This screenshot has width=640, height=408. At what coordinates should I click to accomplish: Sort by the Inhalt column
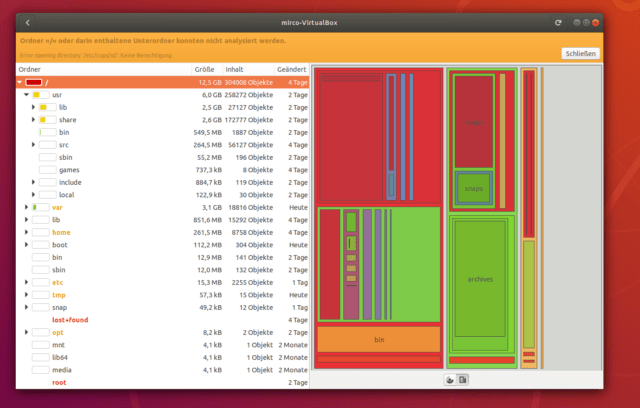[x=233, y=69]
